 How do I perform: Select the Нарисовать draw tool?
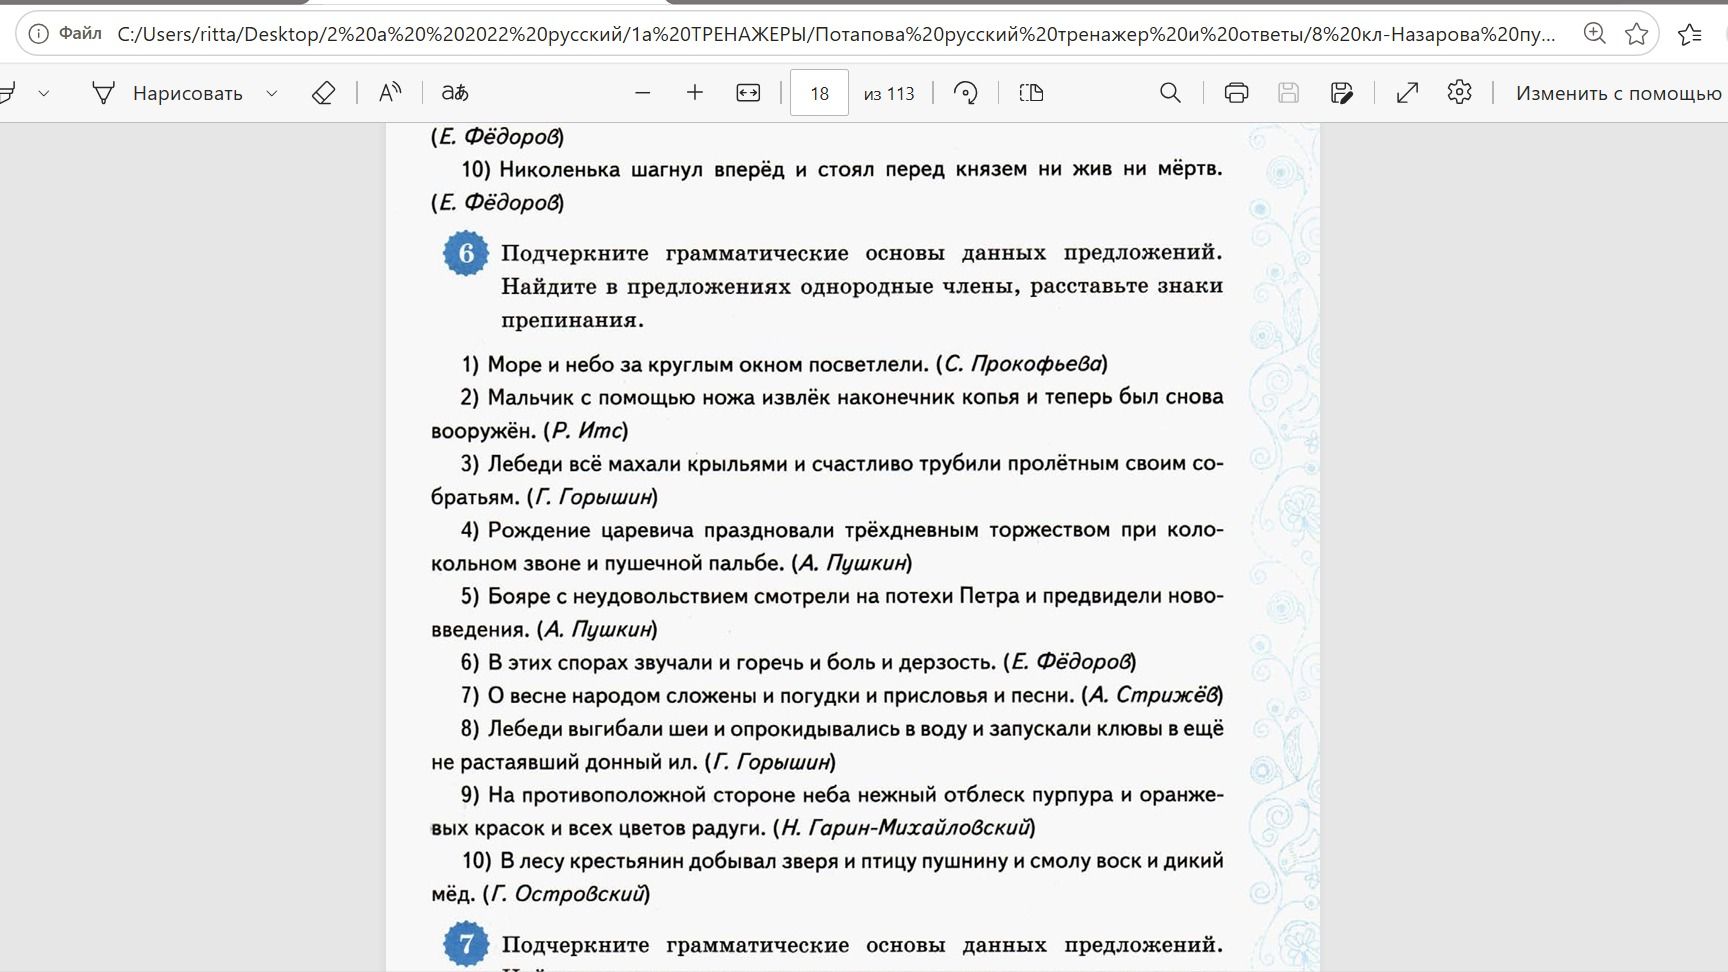[x=167, y=93]
